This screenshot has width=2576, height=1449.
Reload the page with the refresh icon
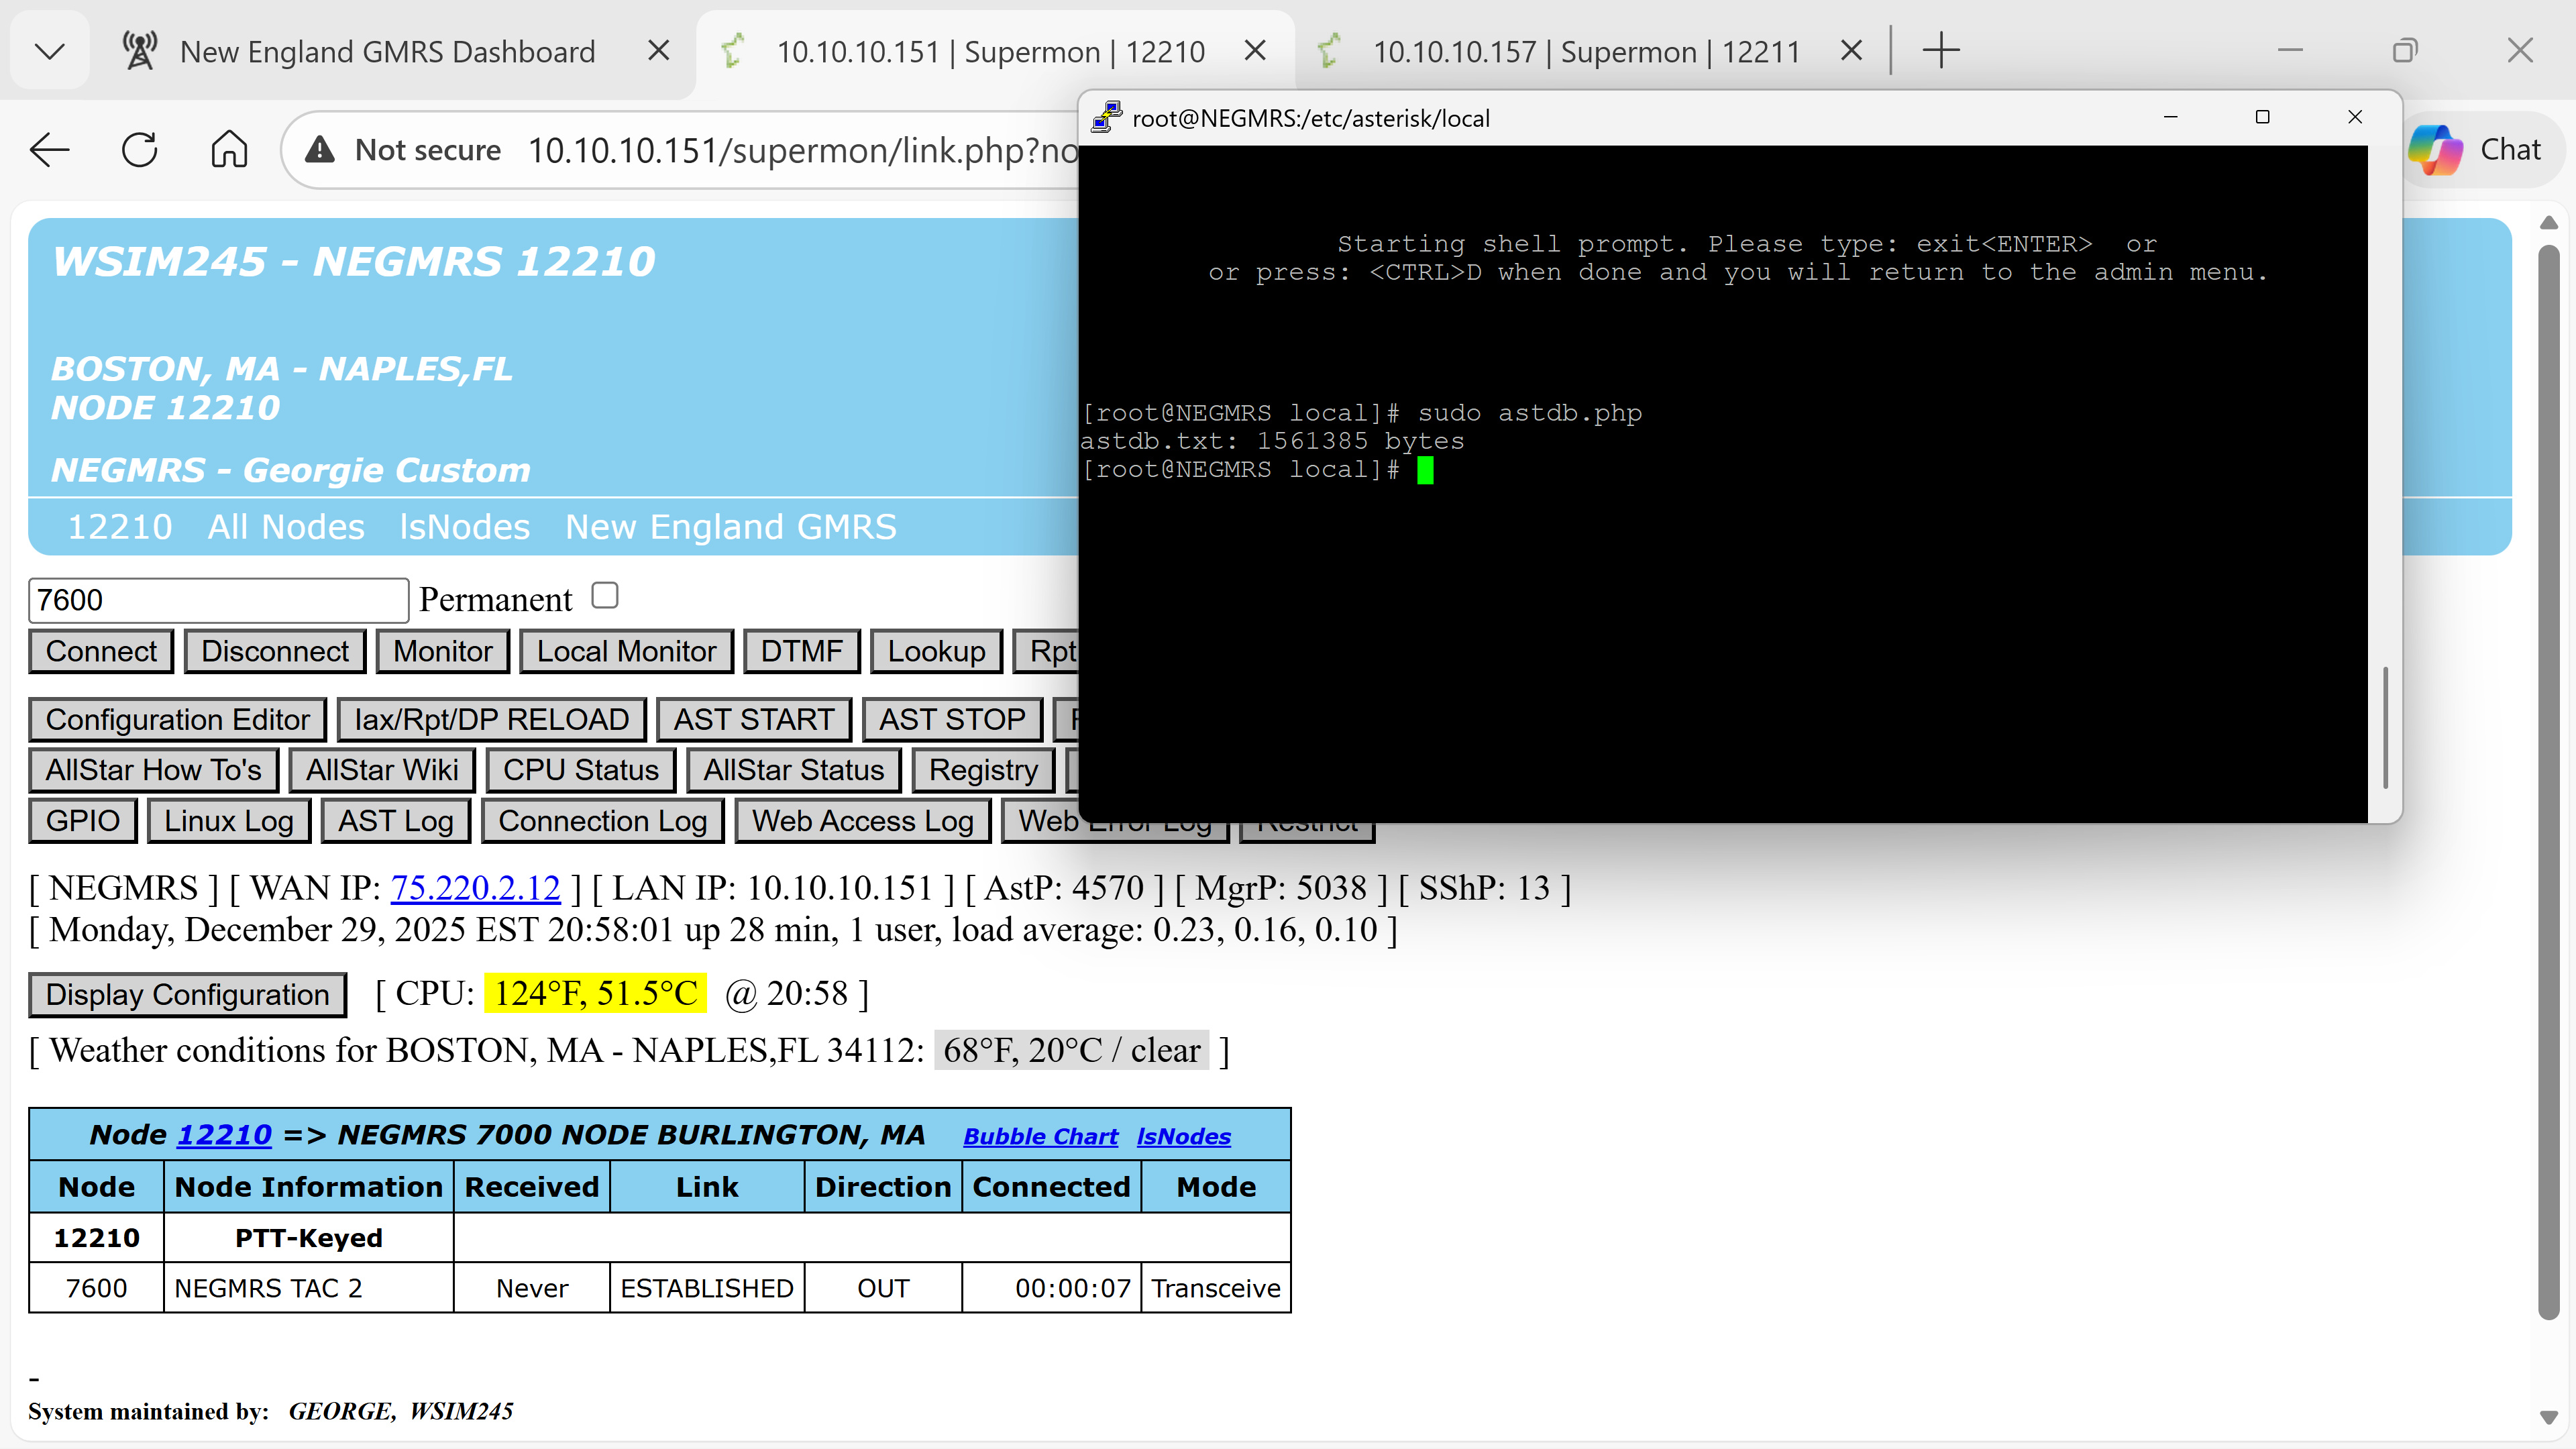[x=139, y=150]
